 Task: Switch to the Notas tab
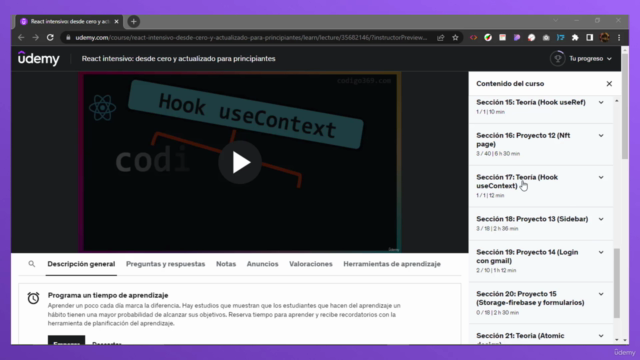point(226,264)
